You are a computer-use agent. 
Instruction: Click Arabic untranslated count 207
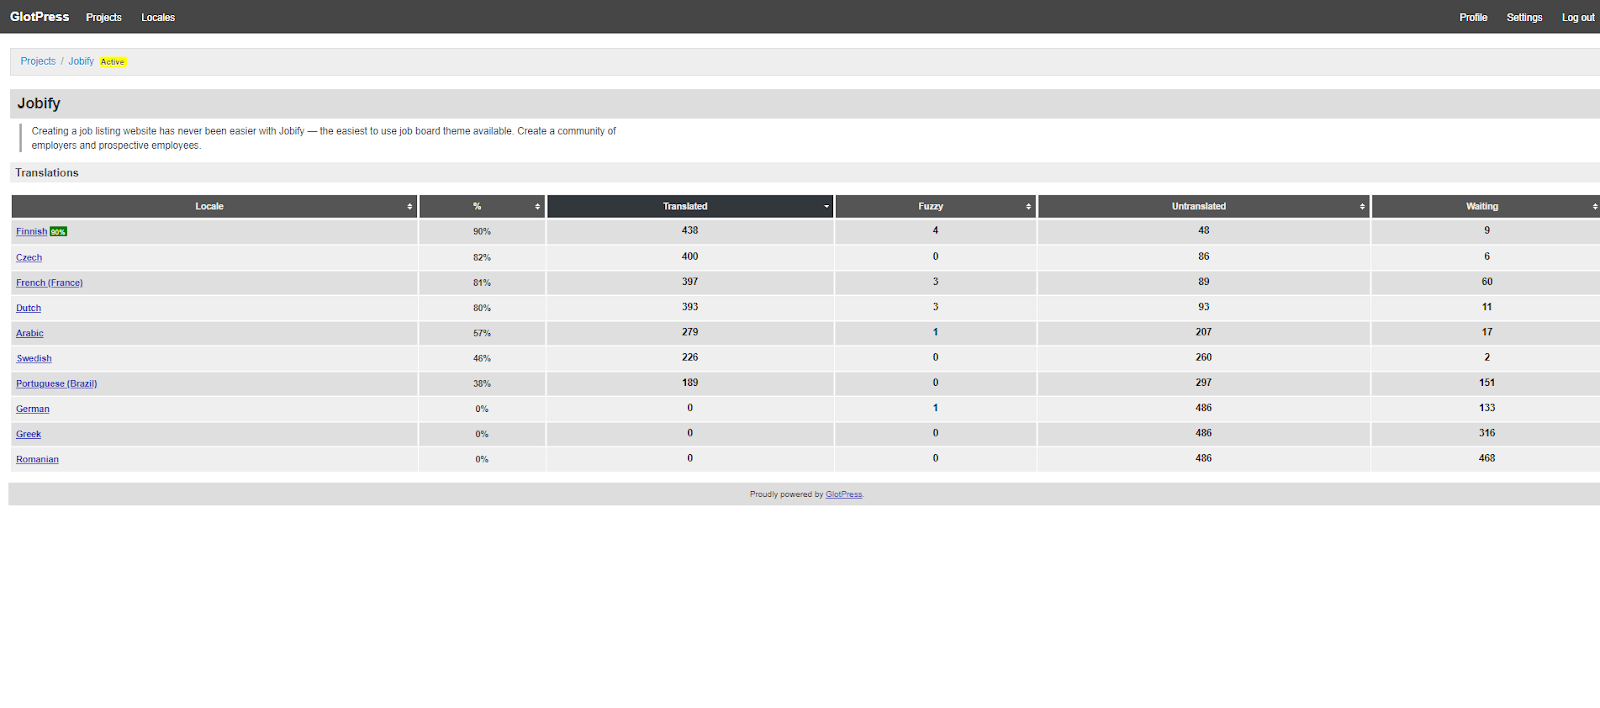[1204, 332]
